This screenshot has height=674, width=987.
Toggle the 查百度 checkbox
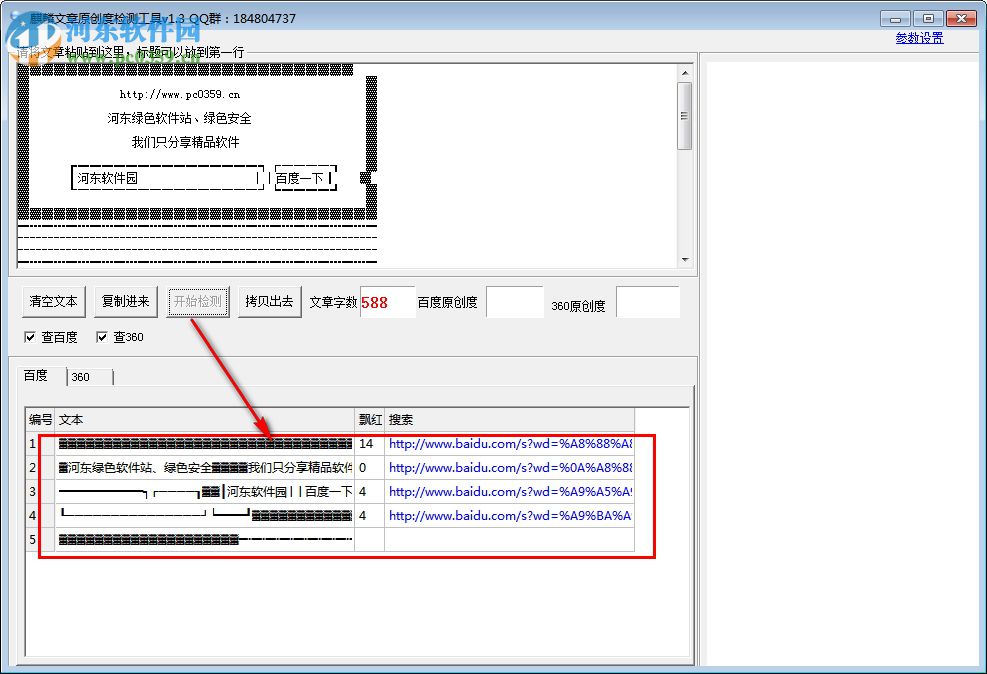coord(30,337)
